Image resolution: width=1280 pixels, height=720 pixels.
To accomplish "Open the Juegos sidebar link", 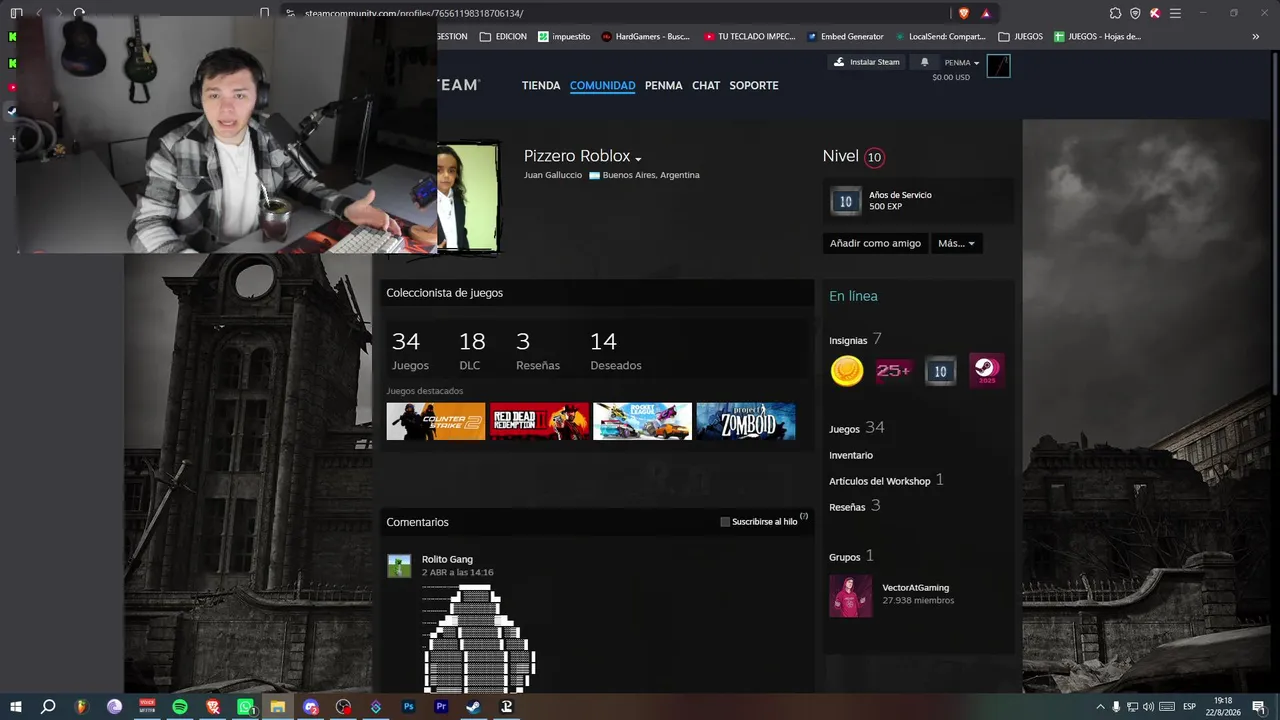I will [844, 429].
